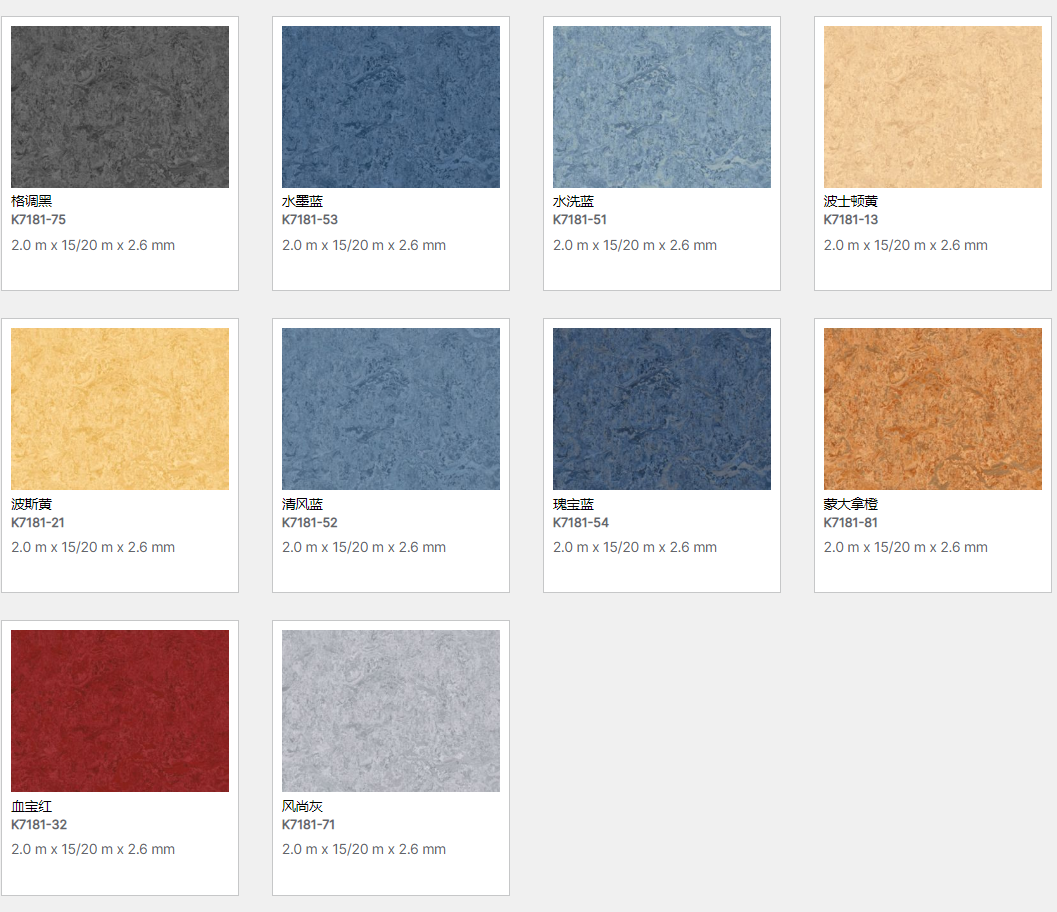Image resolution: width=1057 pixels, height=912 pixels.
Task: Select the 风尚灰 product title
Action: pos(303,805)
